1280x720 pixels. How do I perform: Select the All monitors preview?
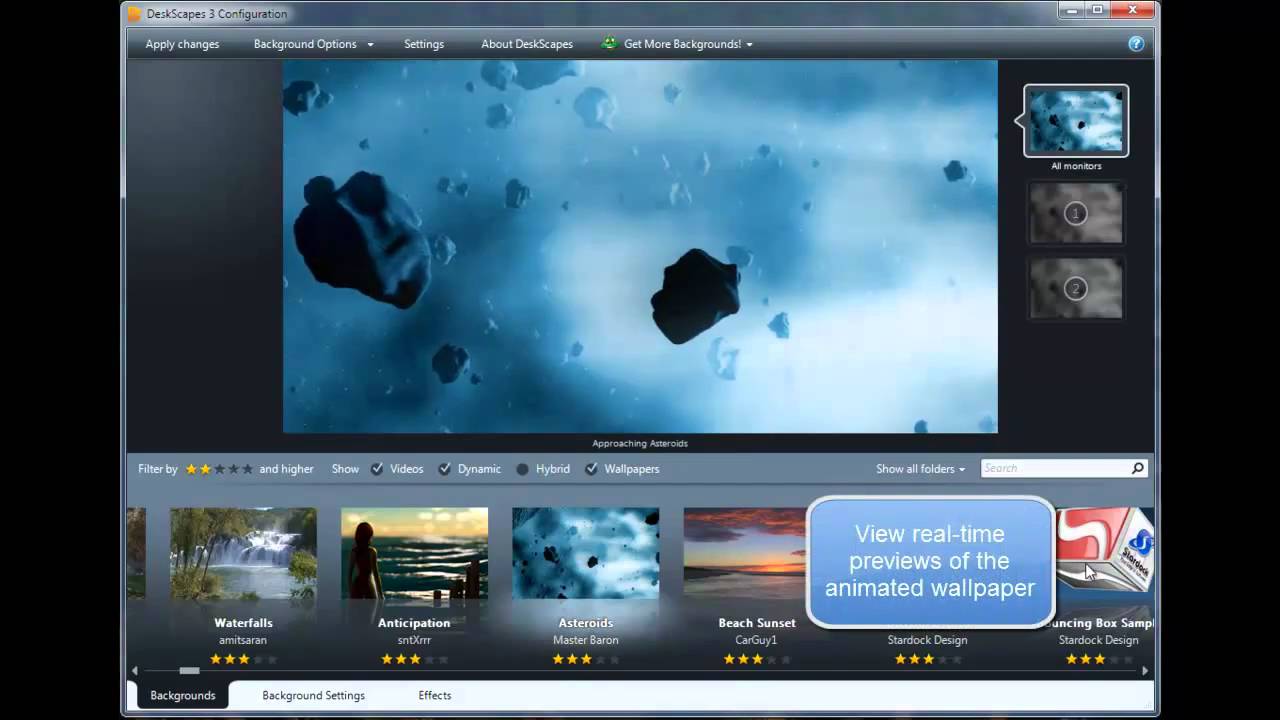tap(1076, 120)
